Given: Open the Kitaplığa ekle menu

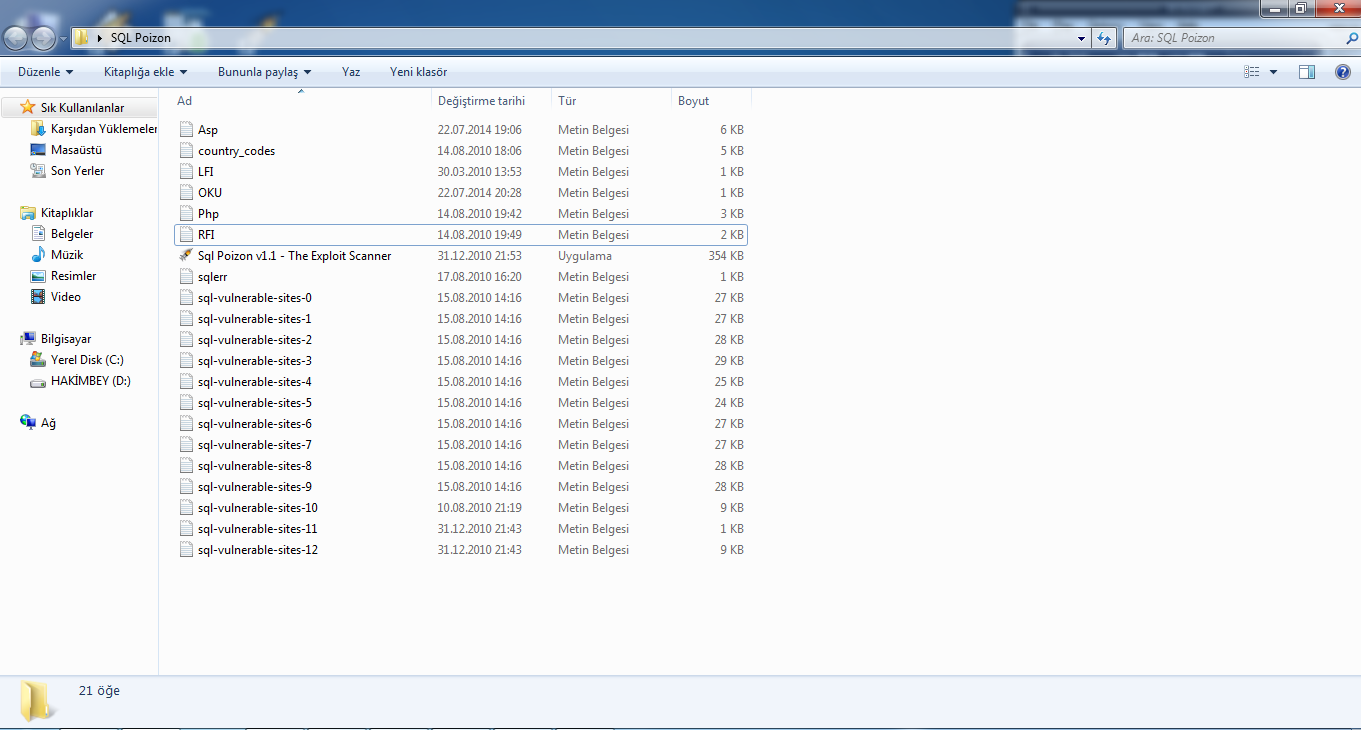Looking at the screenshot, I should tap(145, 72).
